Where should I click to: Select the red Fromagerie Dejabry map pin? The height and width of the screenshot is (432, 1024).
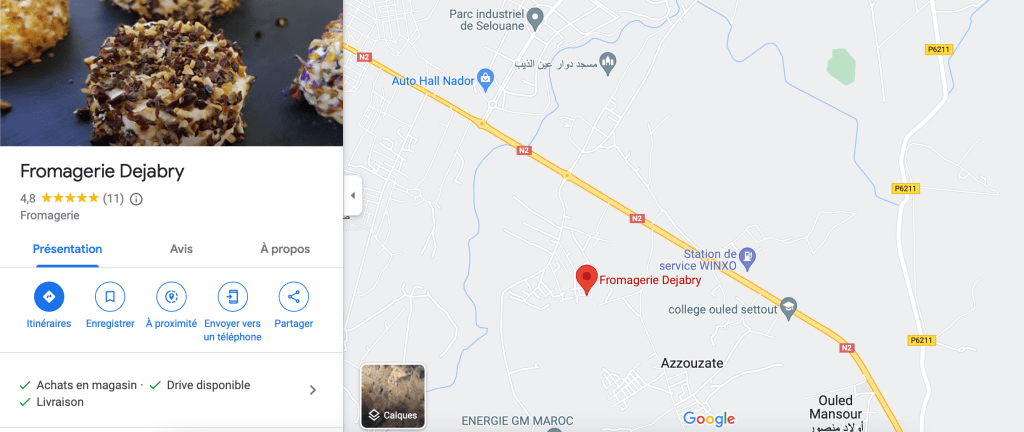pyautogui.click(x=586, y=281)
